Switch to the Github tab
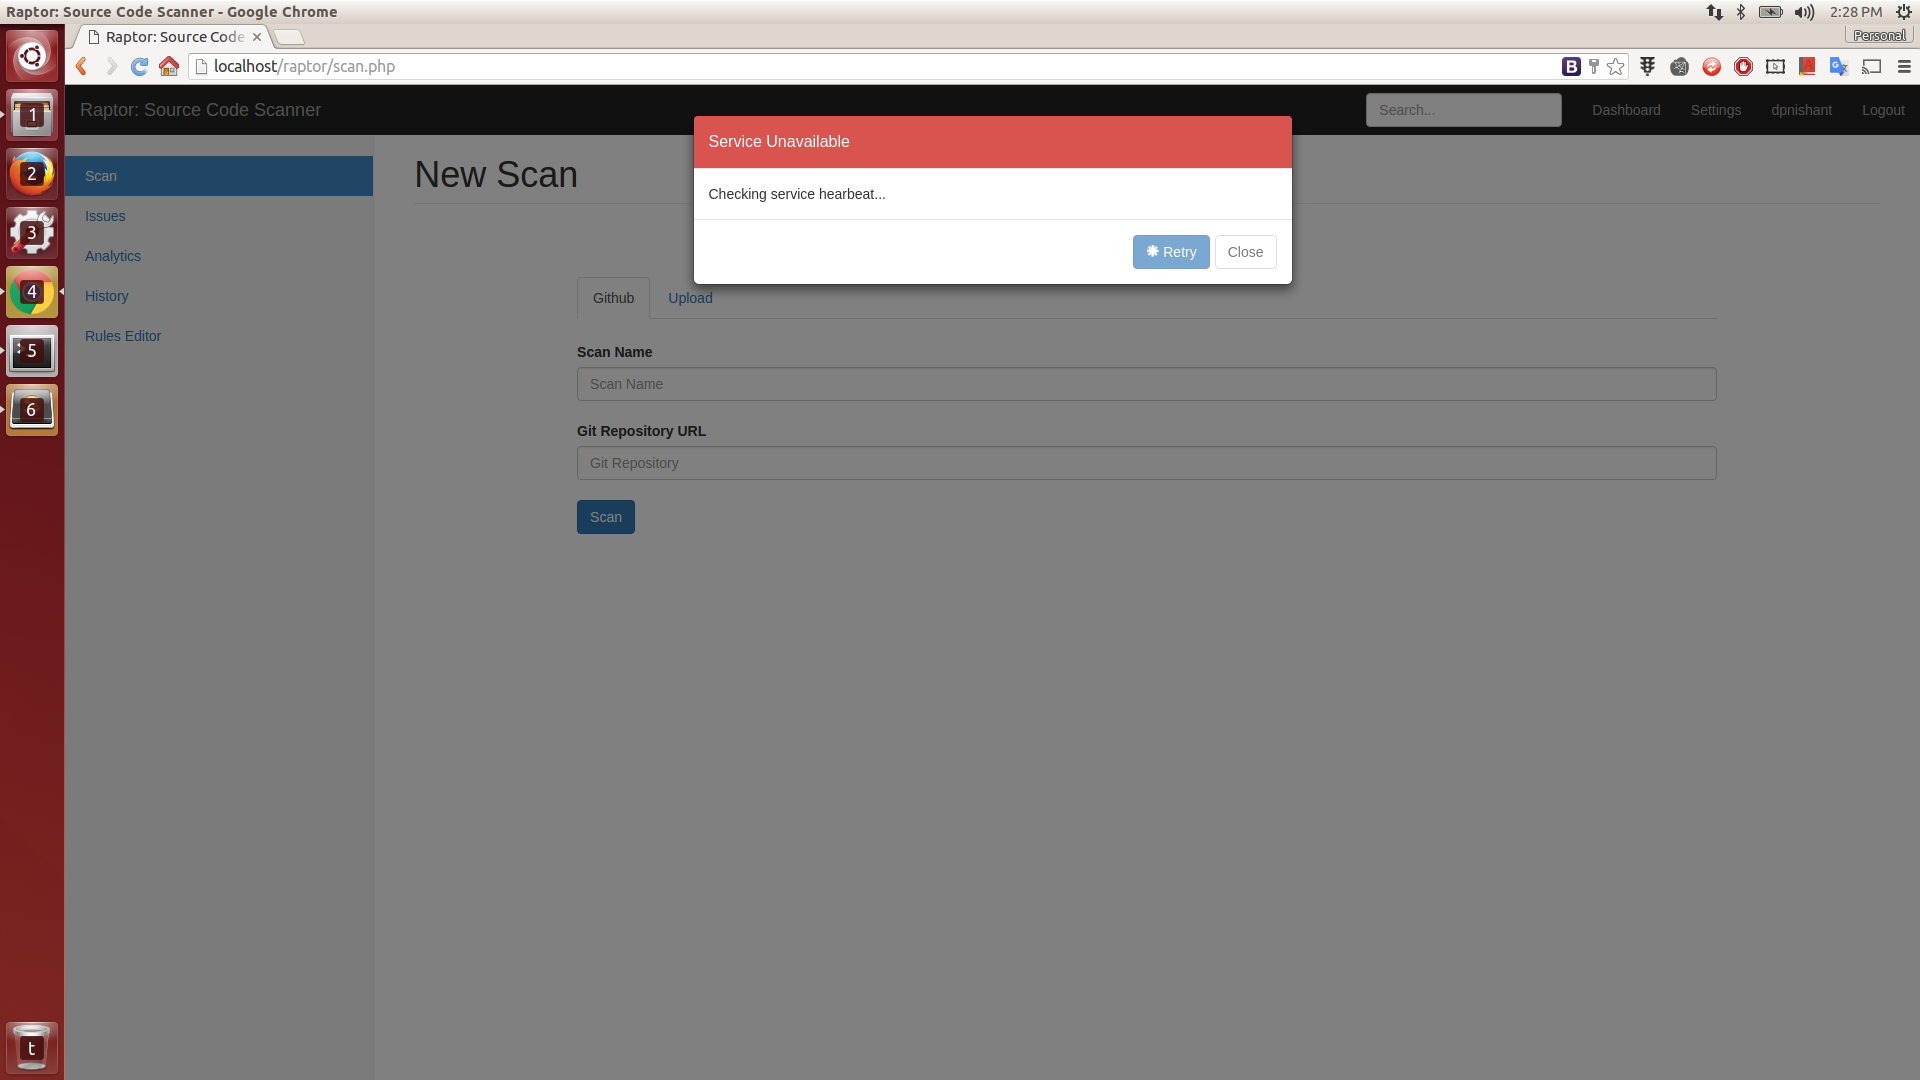This screenshot has height=1080, width=1920. (x=613, y=298)
